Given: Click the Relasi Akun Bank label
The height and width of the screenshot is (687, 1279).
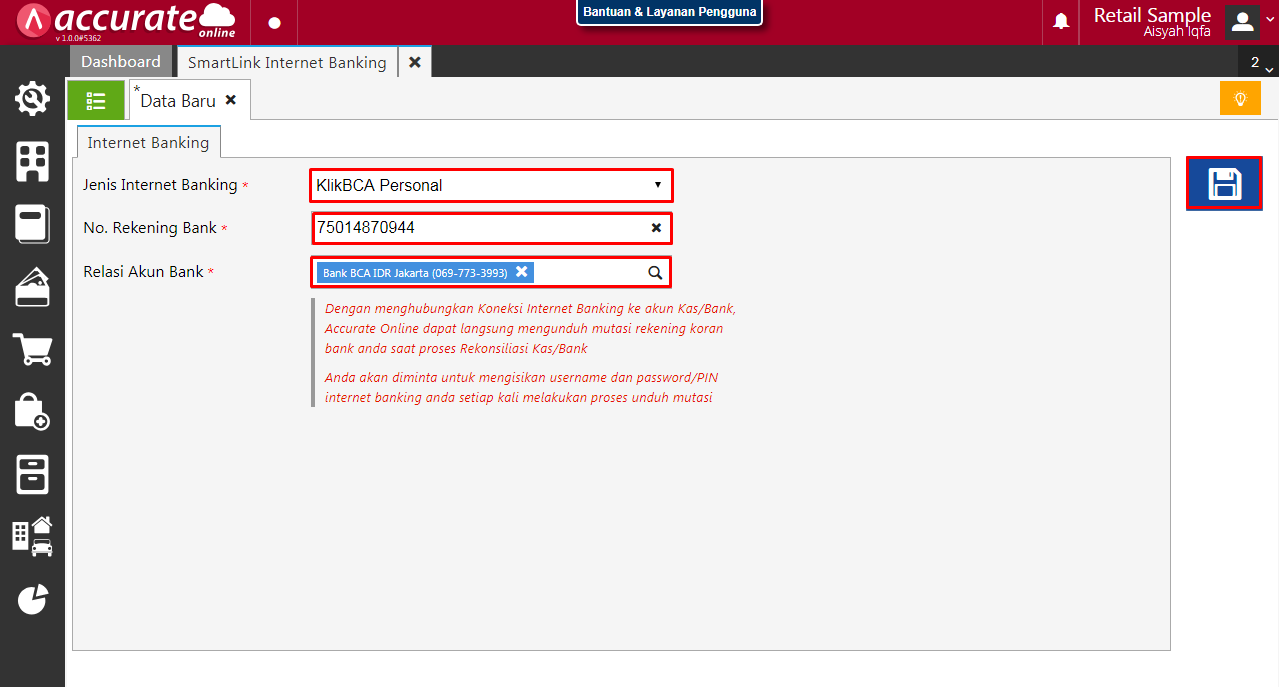Looking at the screenshot, I should (x=143, y=271).
